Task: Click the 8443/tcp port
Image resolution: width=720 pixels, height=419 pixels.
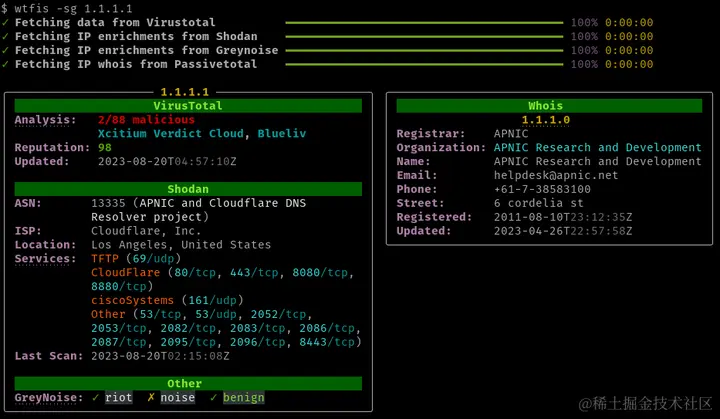Action: (x=327, y=342)
